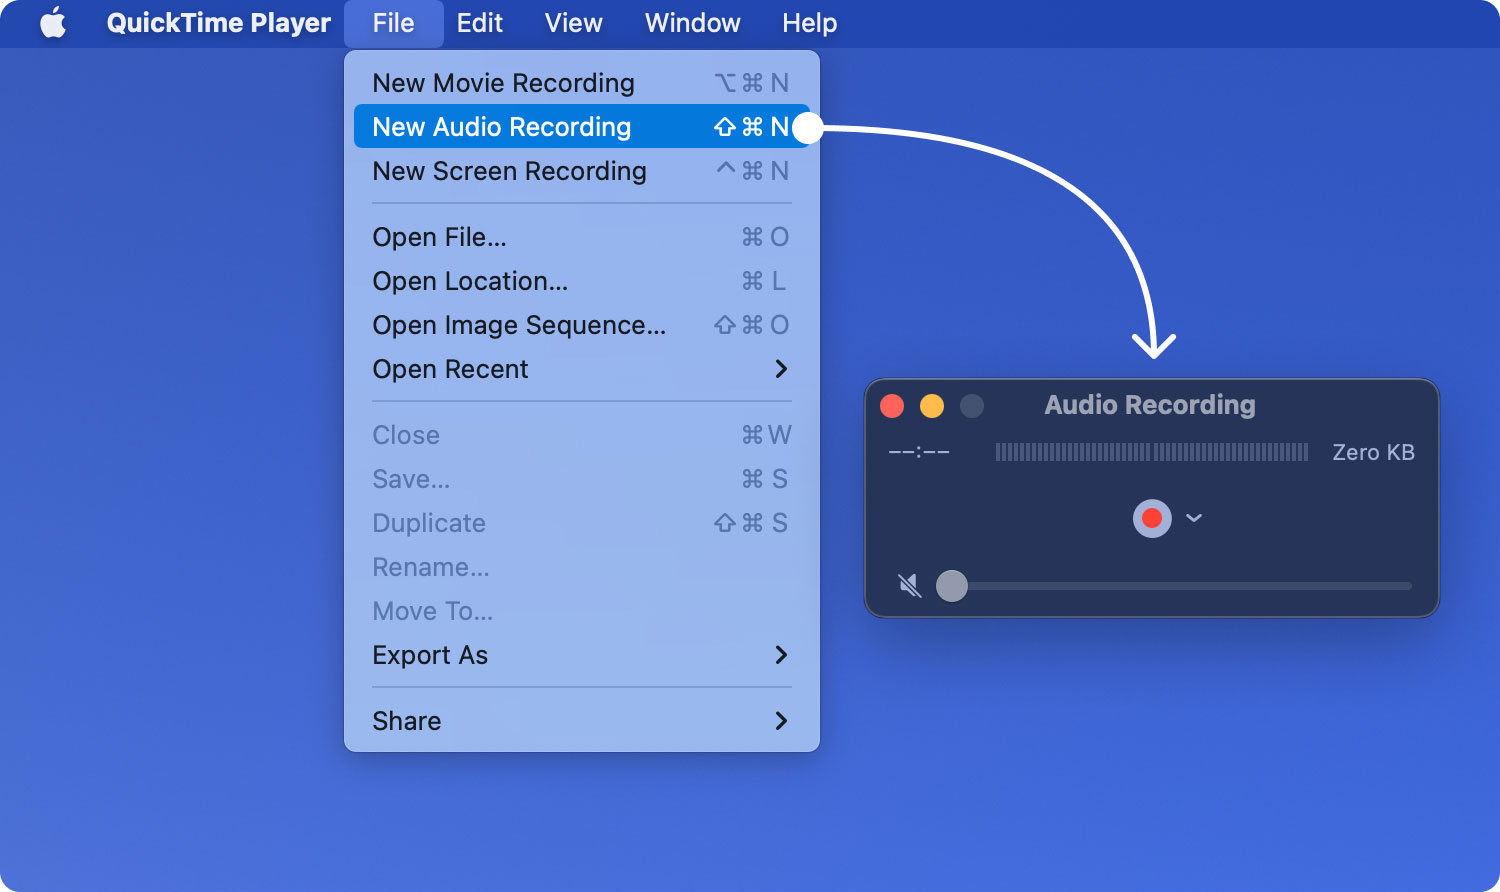Close the open File menu
This screenshot has height=892, width=1500.
(x=393, y=23)
